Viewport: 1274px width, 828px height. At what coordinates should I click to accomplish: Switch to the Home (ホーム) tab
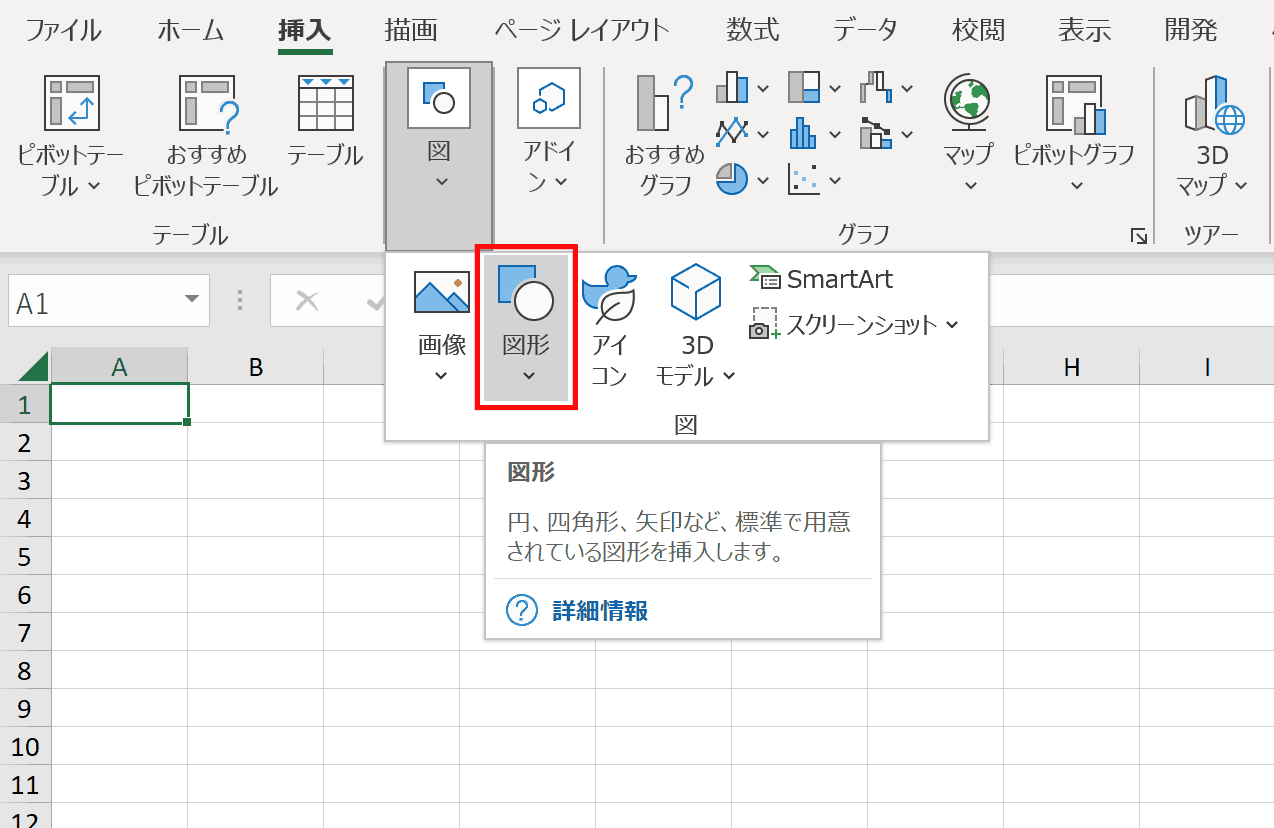coord(192,30)
